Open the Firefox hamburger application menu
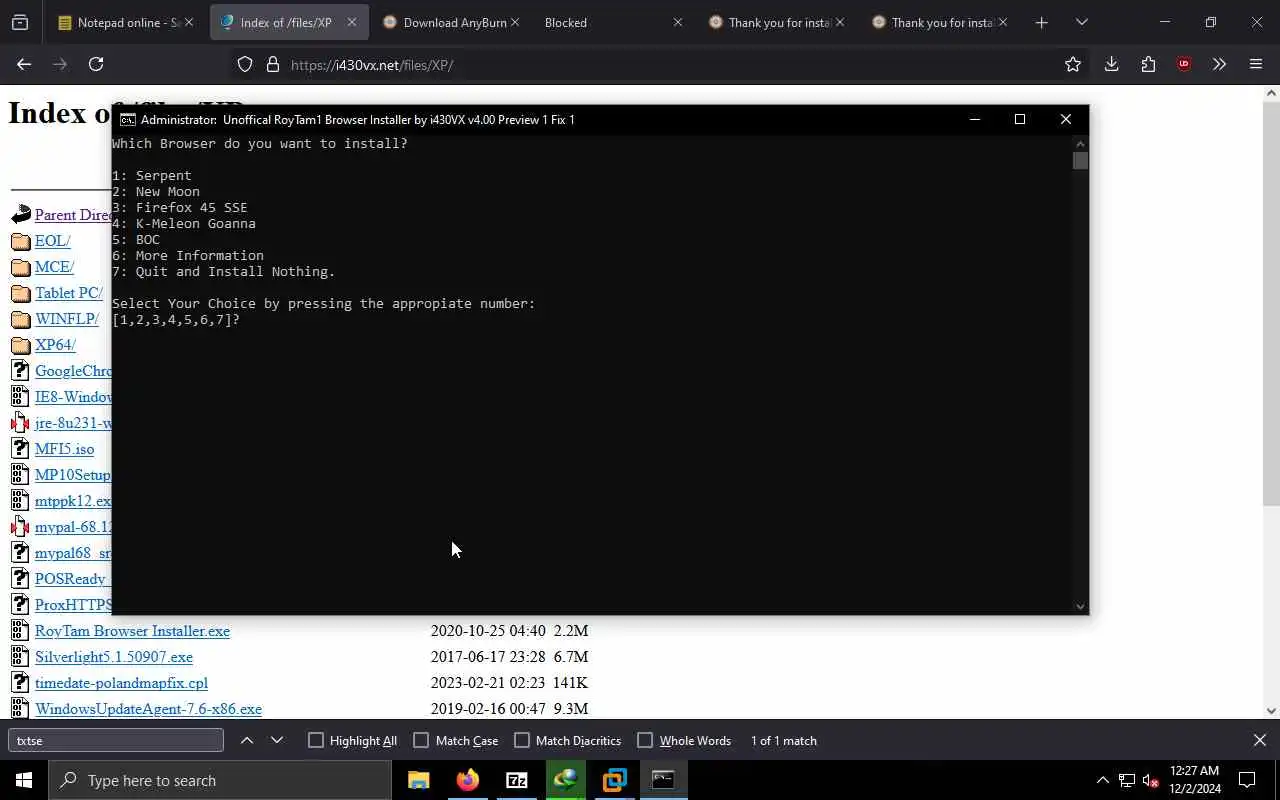 pos(1256,64)
